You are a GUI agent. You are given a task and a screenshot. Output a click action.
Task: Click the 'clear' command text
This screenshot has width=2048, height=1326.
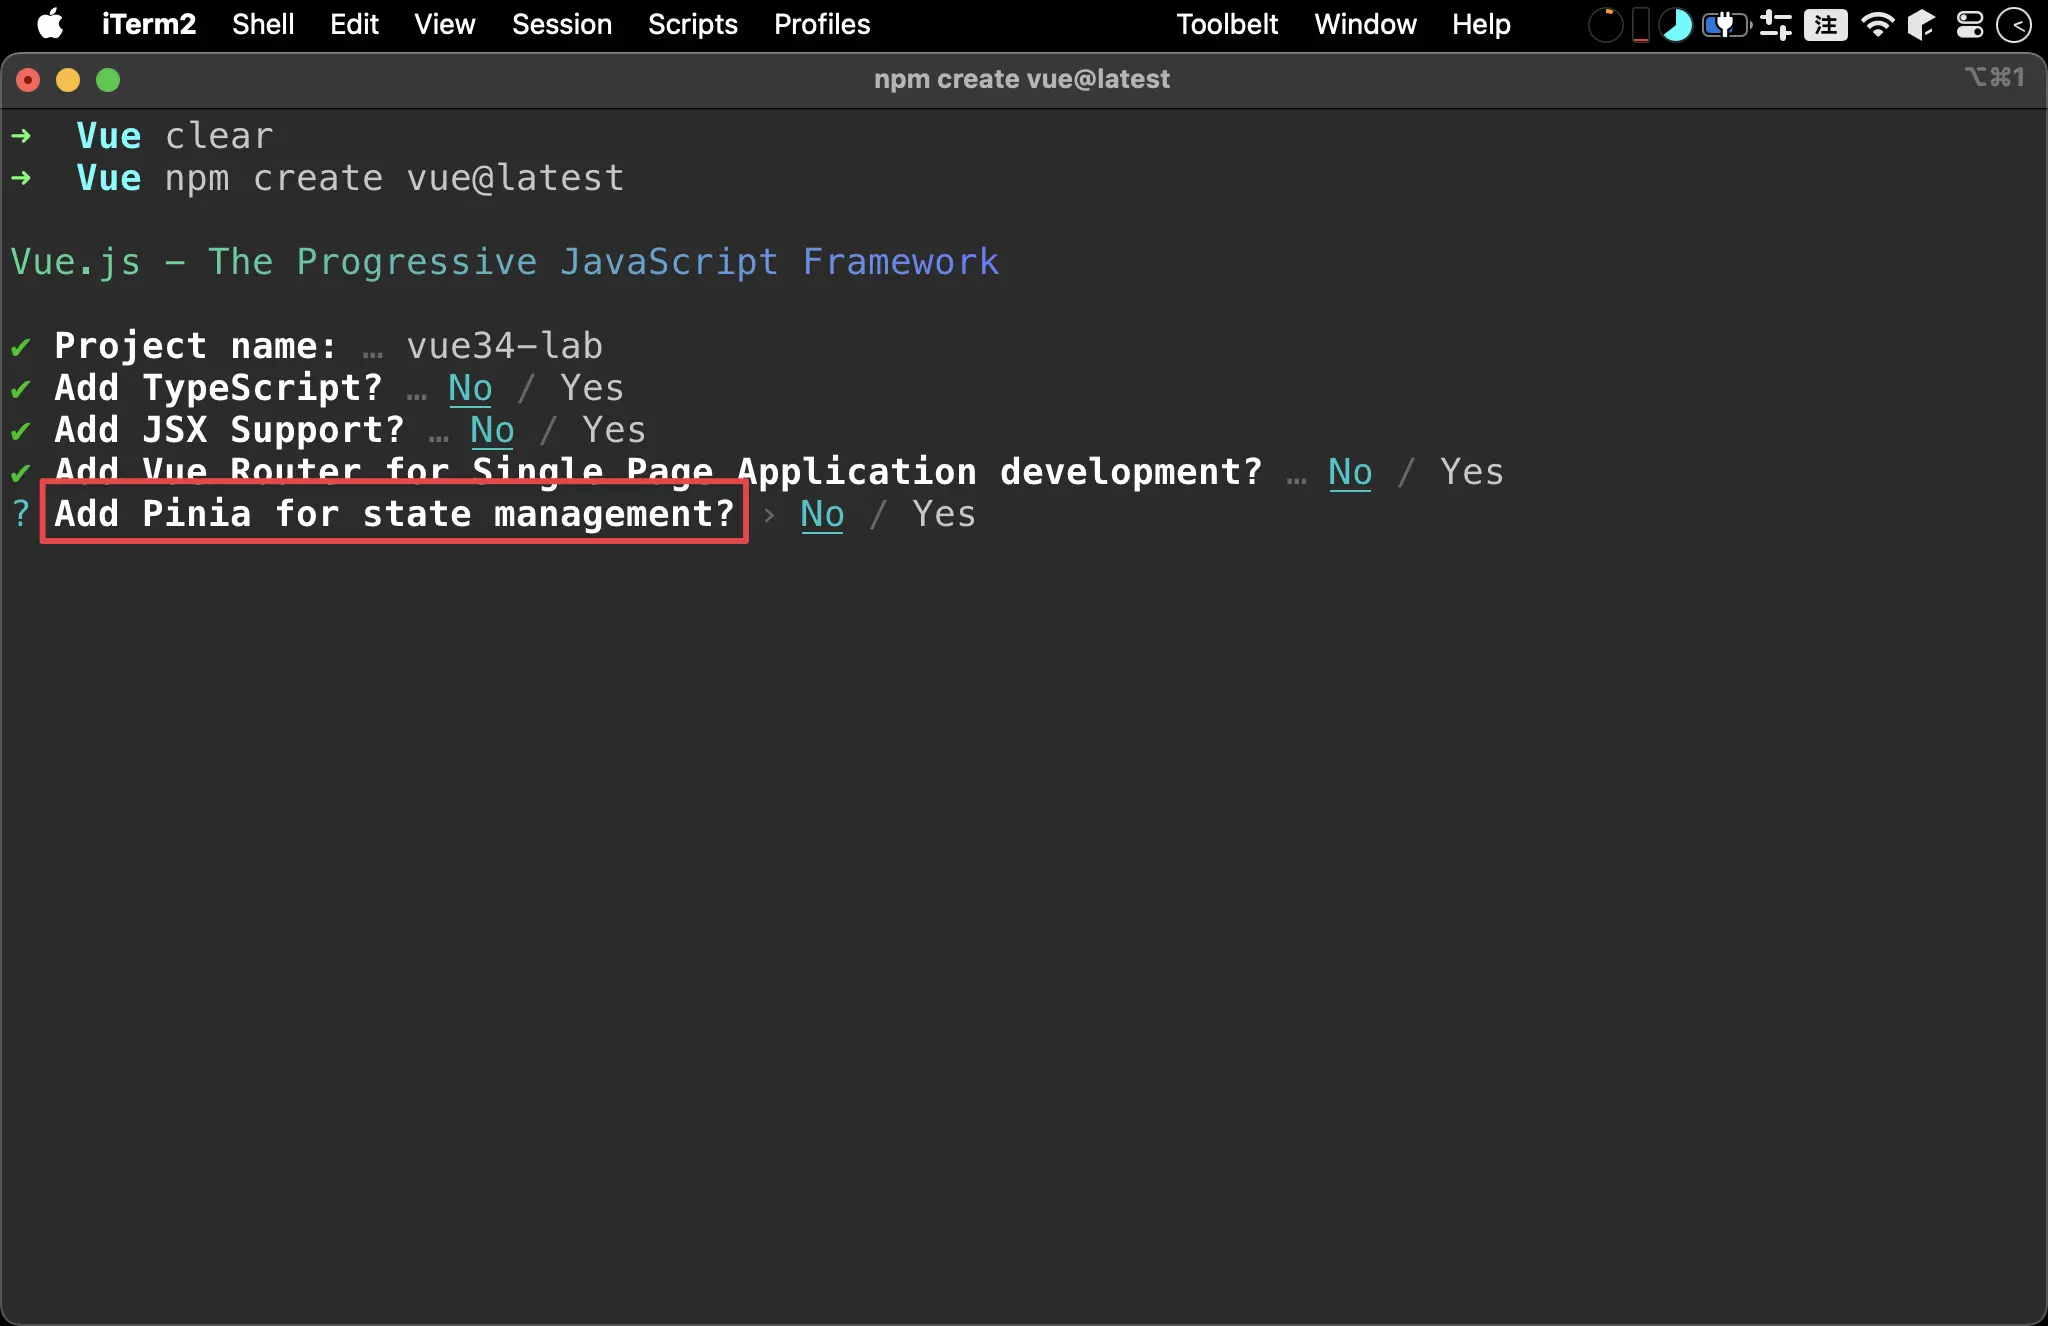coord(218,136)
